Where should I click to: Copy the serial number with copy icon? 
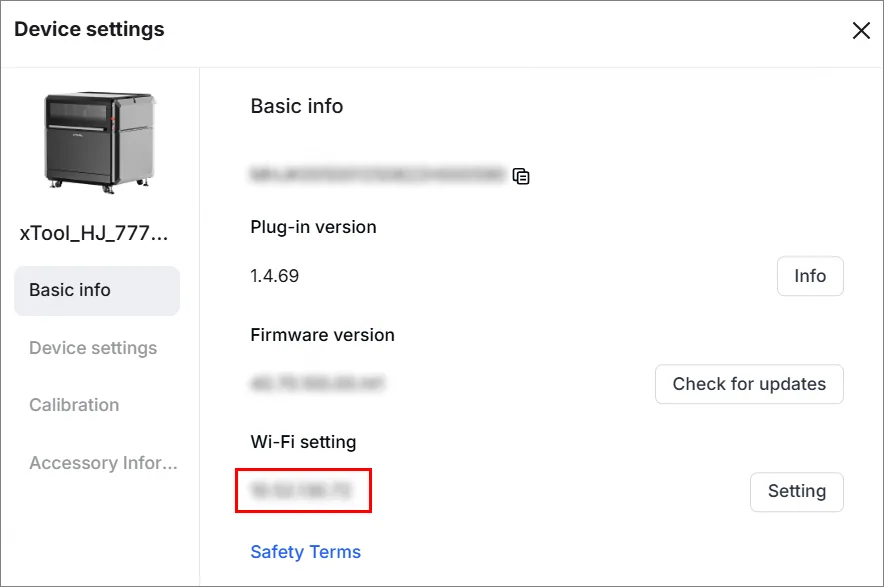pos(521,176)
